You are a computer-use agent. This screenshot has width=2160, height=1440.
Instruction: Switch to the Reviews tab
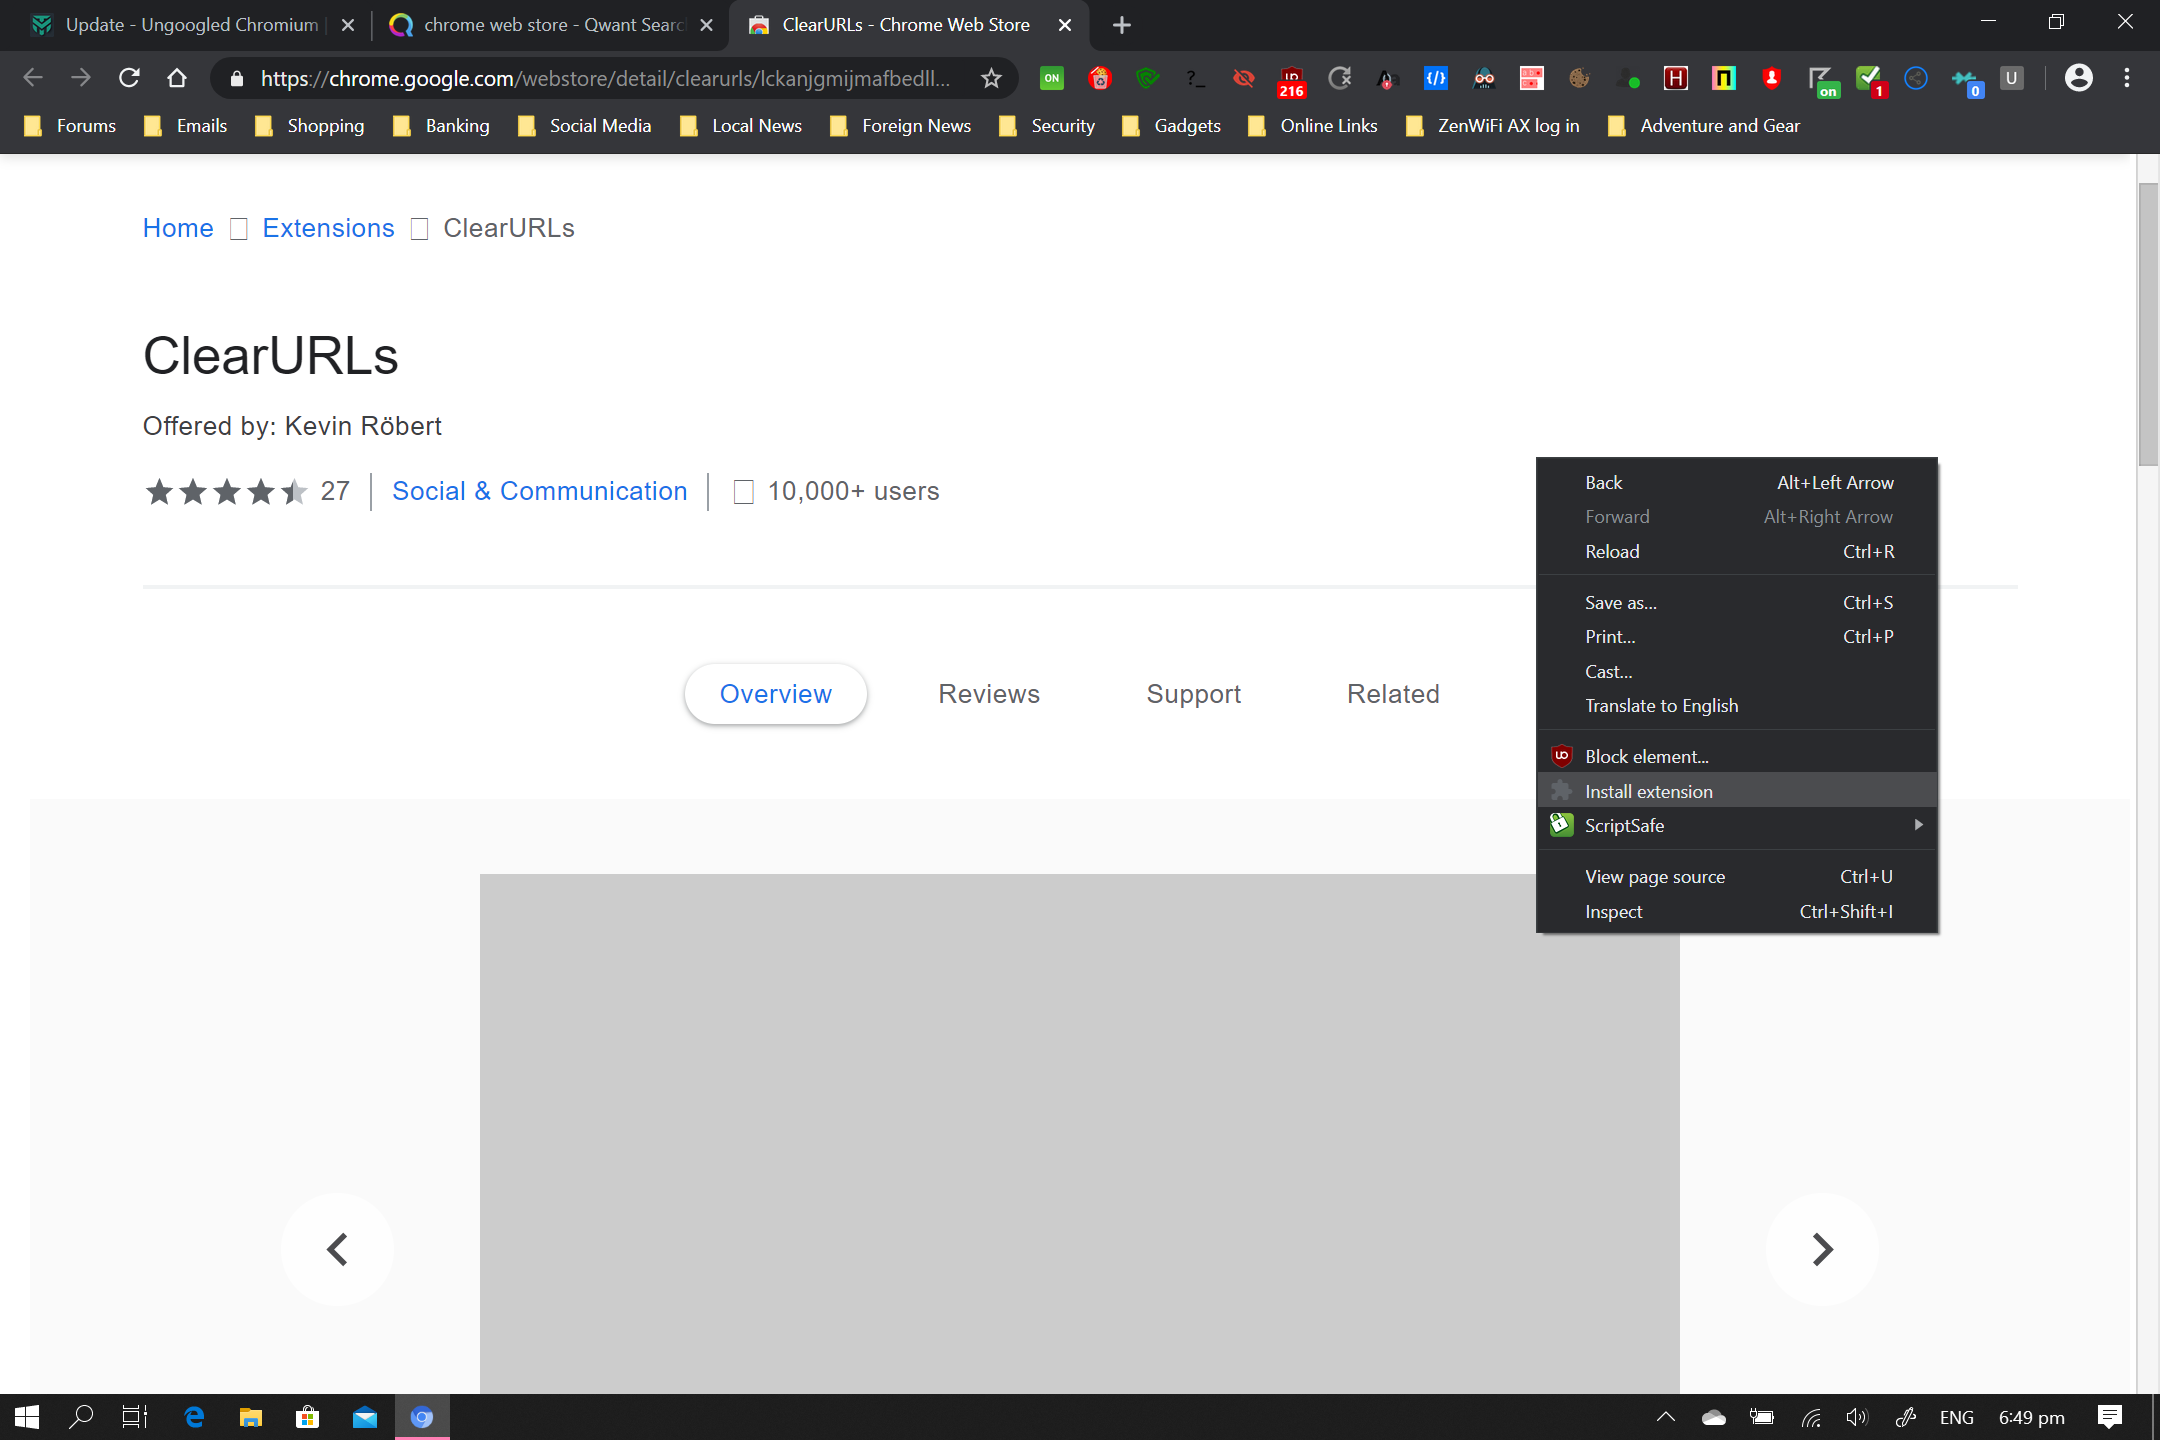988,694
